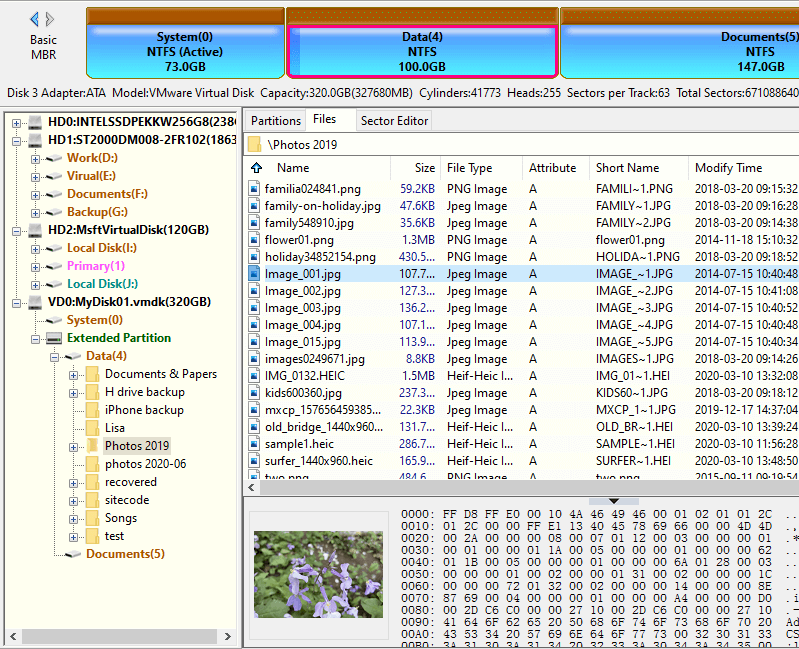Expand the Songs folder in tree
Screen dimensions: 799x649
pos(73,518)
